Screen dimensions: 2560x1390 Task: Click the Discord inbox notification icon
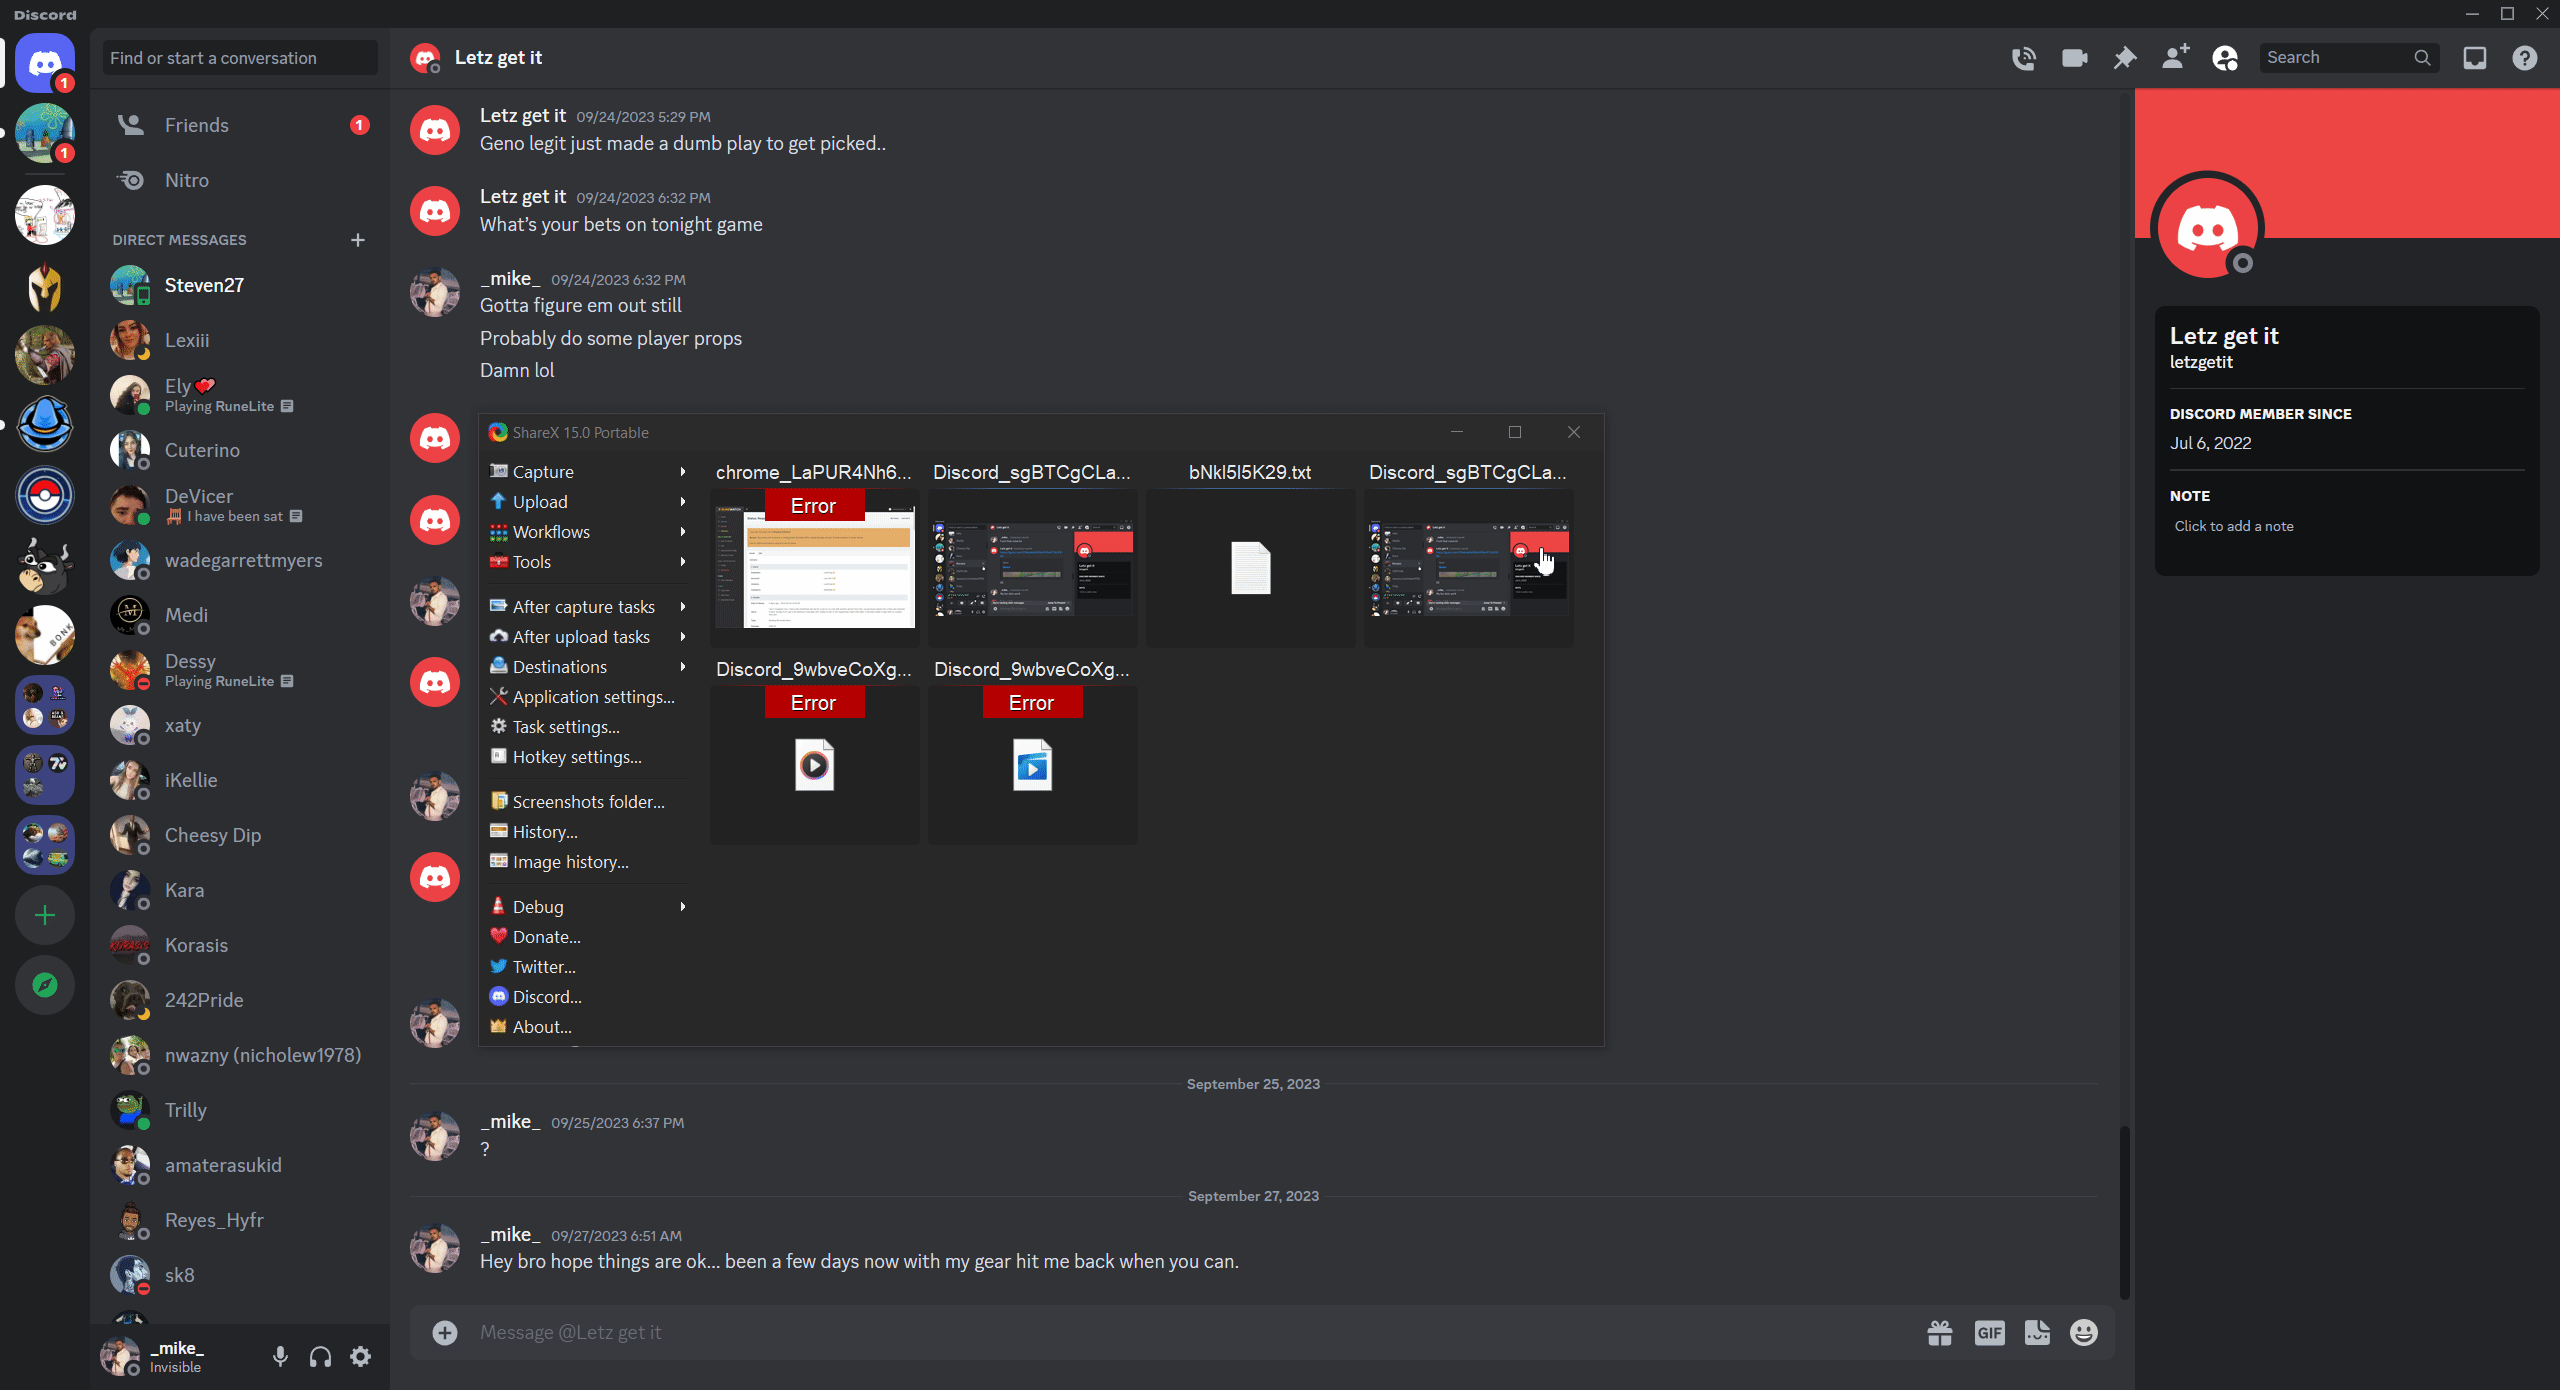[x=2474, y=58]
